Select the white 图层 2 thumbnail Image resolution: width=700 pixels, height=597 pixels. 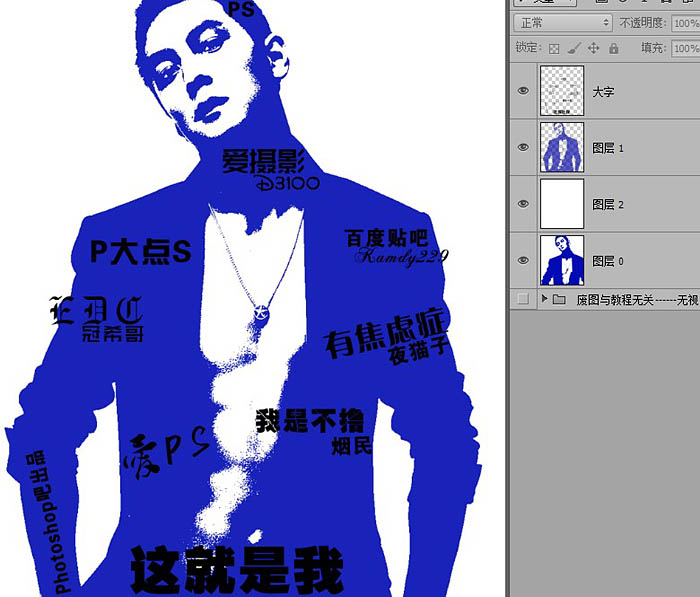pos(562,204)
